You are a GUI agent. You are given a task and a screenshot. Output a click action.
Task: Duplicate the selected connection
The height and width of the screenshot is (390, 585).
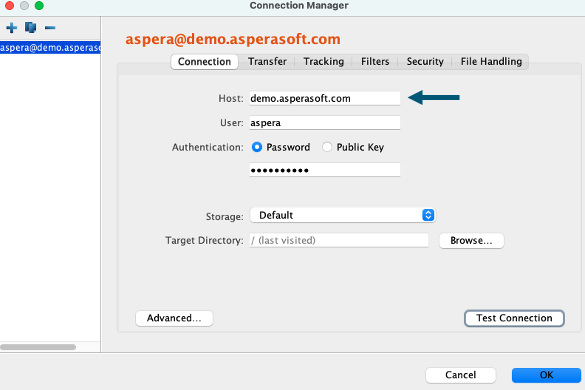point(31,28)
